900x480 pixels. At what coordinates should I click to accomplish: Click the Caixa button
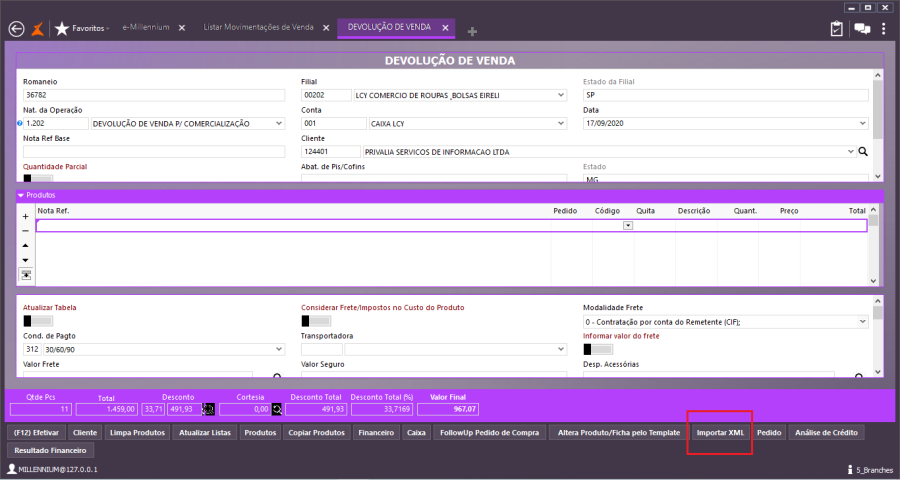coord(416,432)
